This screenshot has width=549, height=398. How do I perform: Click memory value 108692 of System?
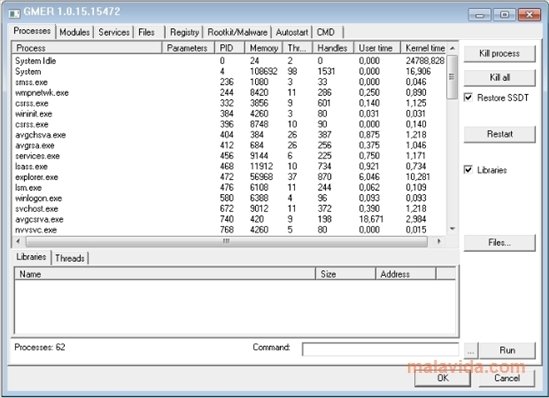tap(264, 71)
